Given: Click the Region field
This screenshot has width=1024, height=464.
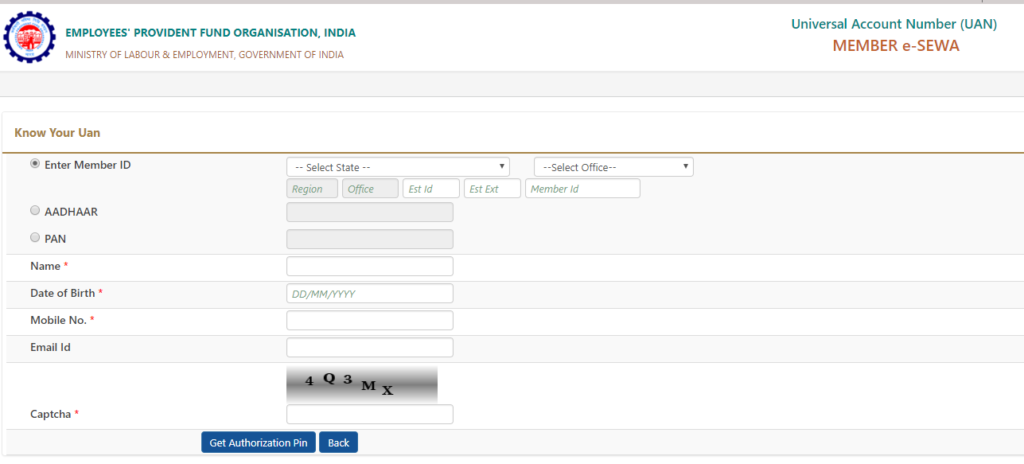Looking at the screenshot, I should point(312,188).
